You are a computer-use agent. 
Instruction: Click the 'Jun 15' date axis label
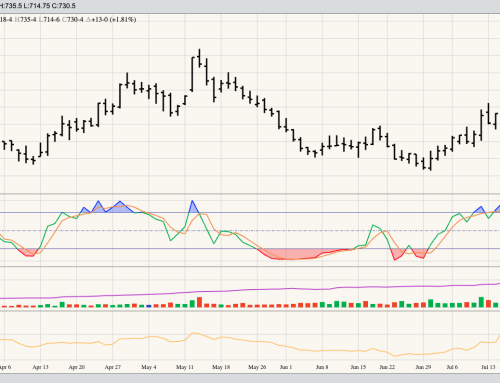(x=358, y=367)
